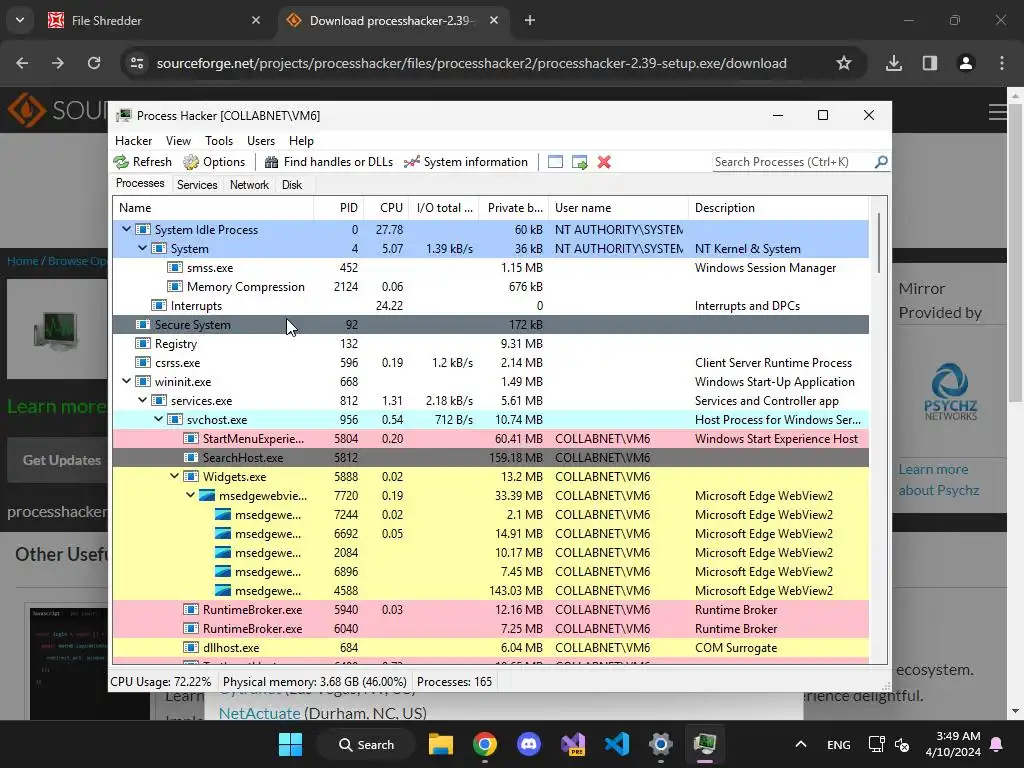The height and width of the screenshot is (768, 1024).
Task: Select RuntimeBroker.exe with PID 6040
Action: [x=490, y=628]
